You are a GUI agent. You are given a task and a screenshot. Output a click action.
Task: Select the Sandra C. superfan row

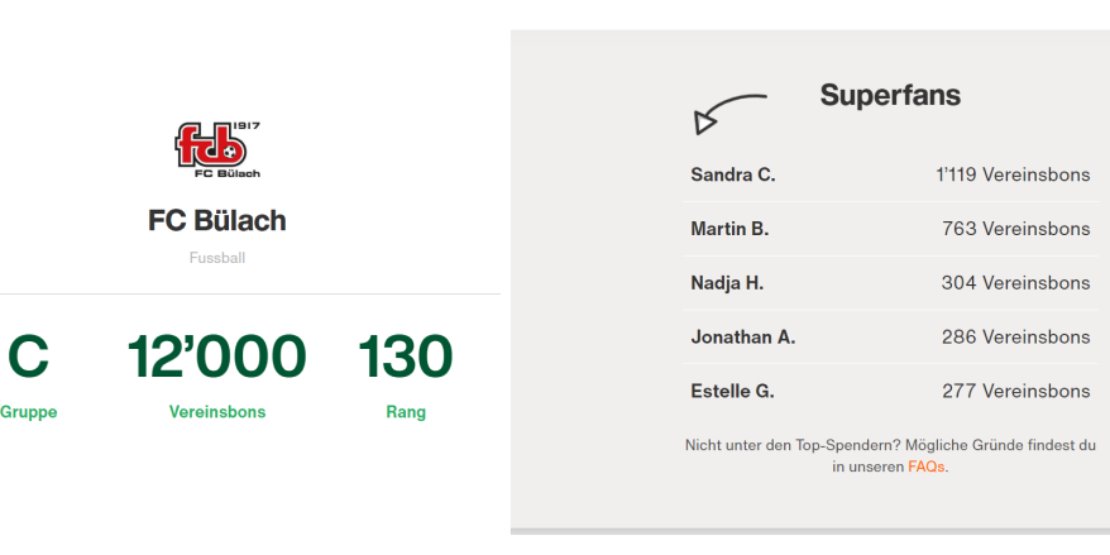point(891,175)
